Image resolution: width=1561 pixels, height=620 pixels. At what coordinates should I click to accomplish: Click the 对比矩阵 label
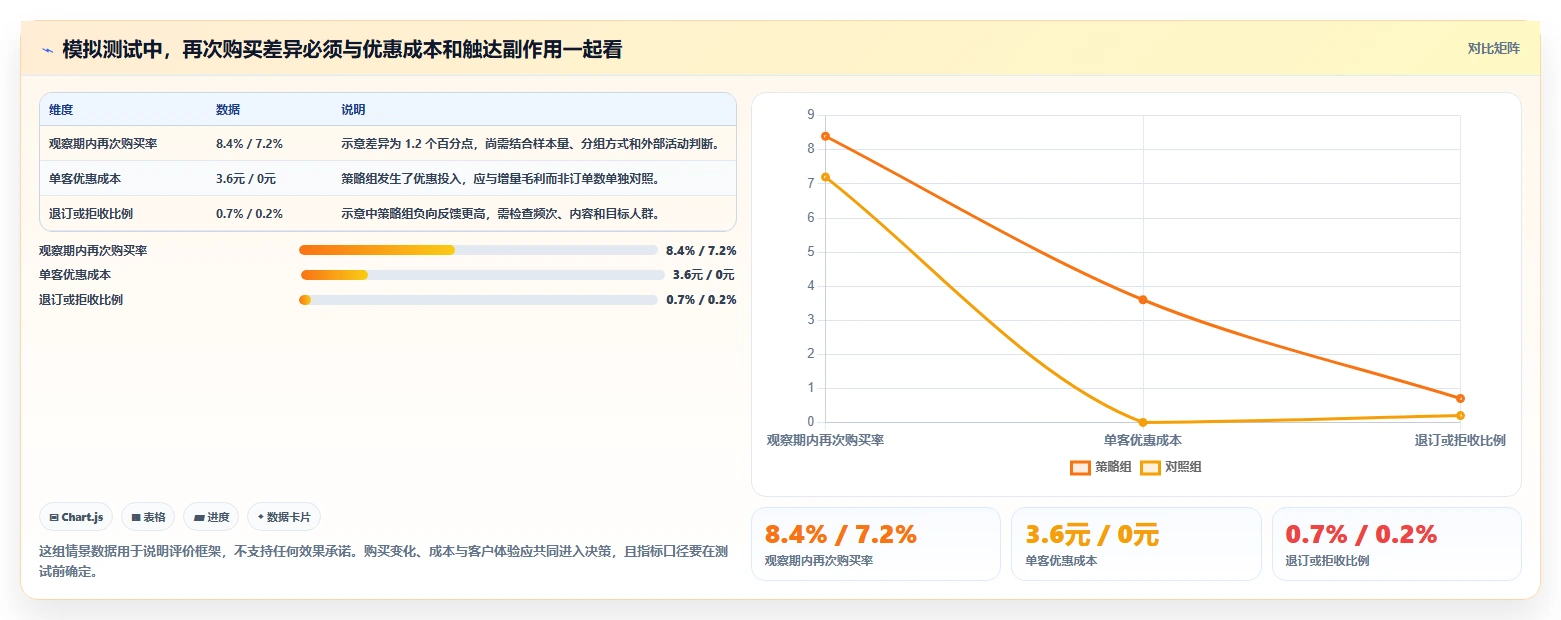point(1493,49)
